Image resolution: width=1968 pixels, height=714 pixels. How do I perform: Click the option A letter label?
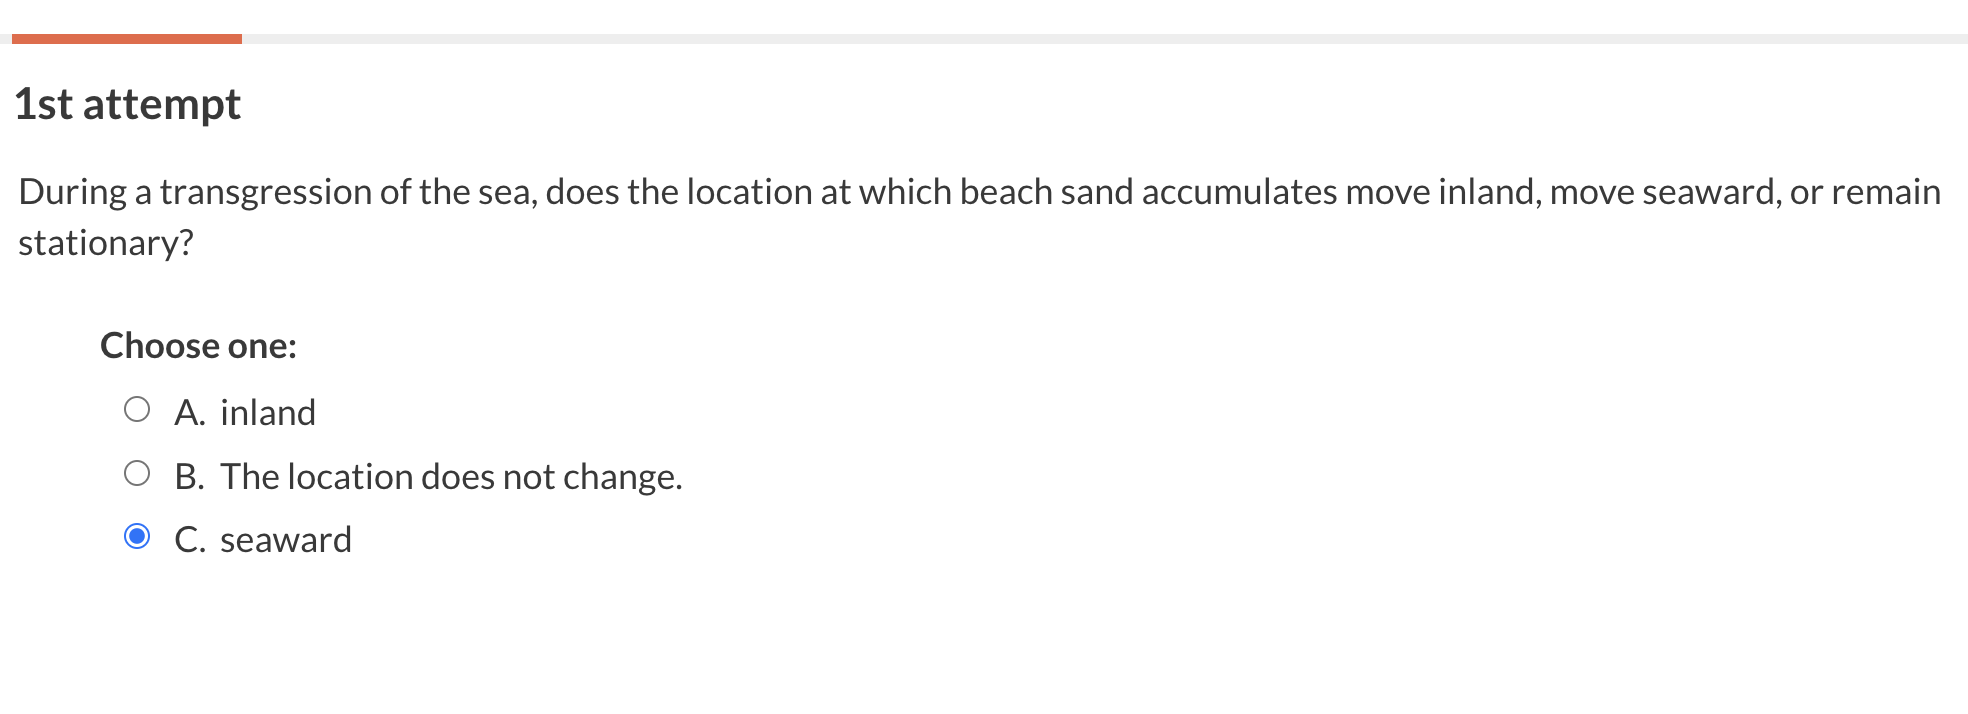pos(189,412)
